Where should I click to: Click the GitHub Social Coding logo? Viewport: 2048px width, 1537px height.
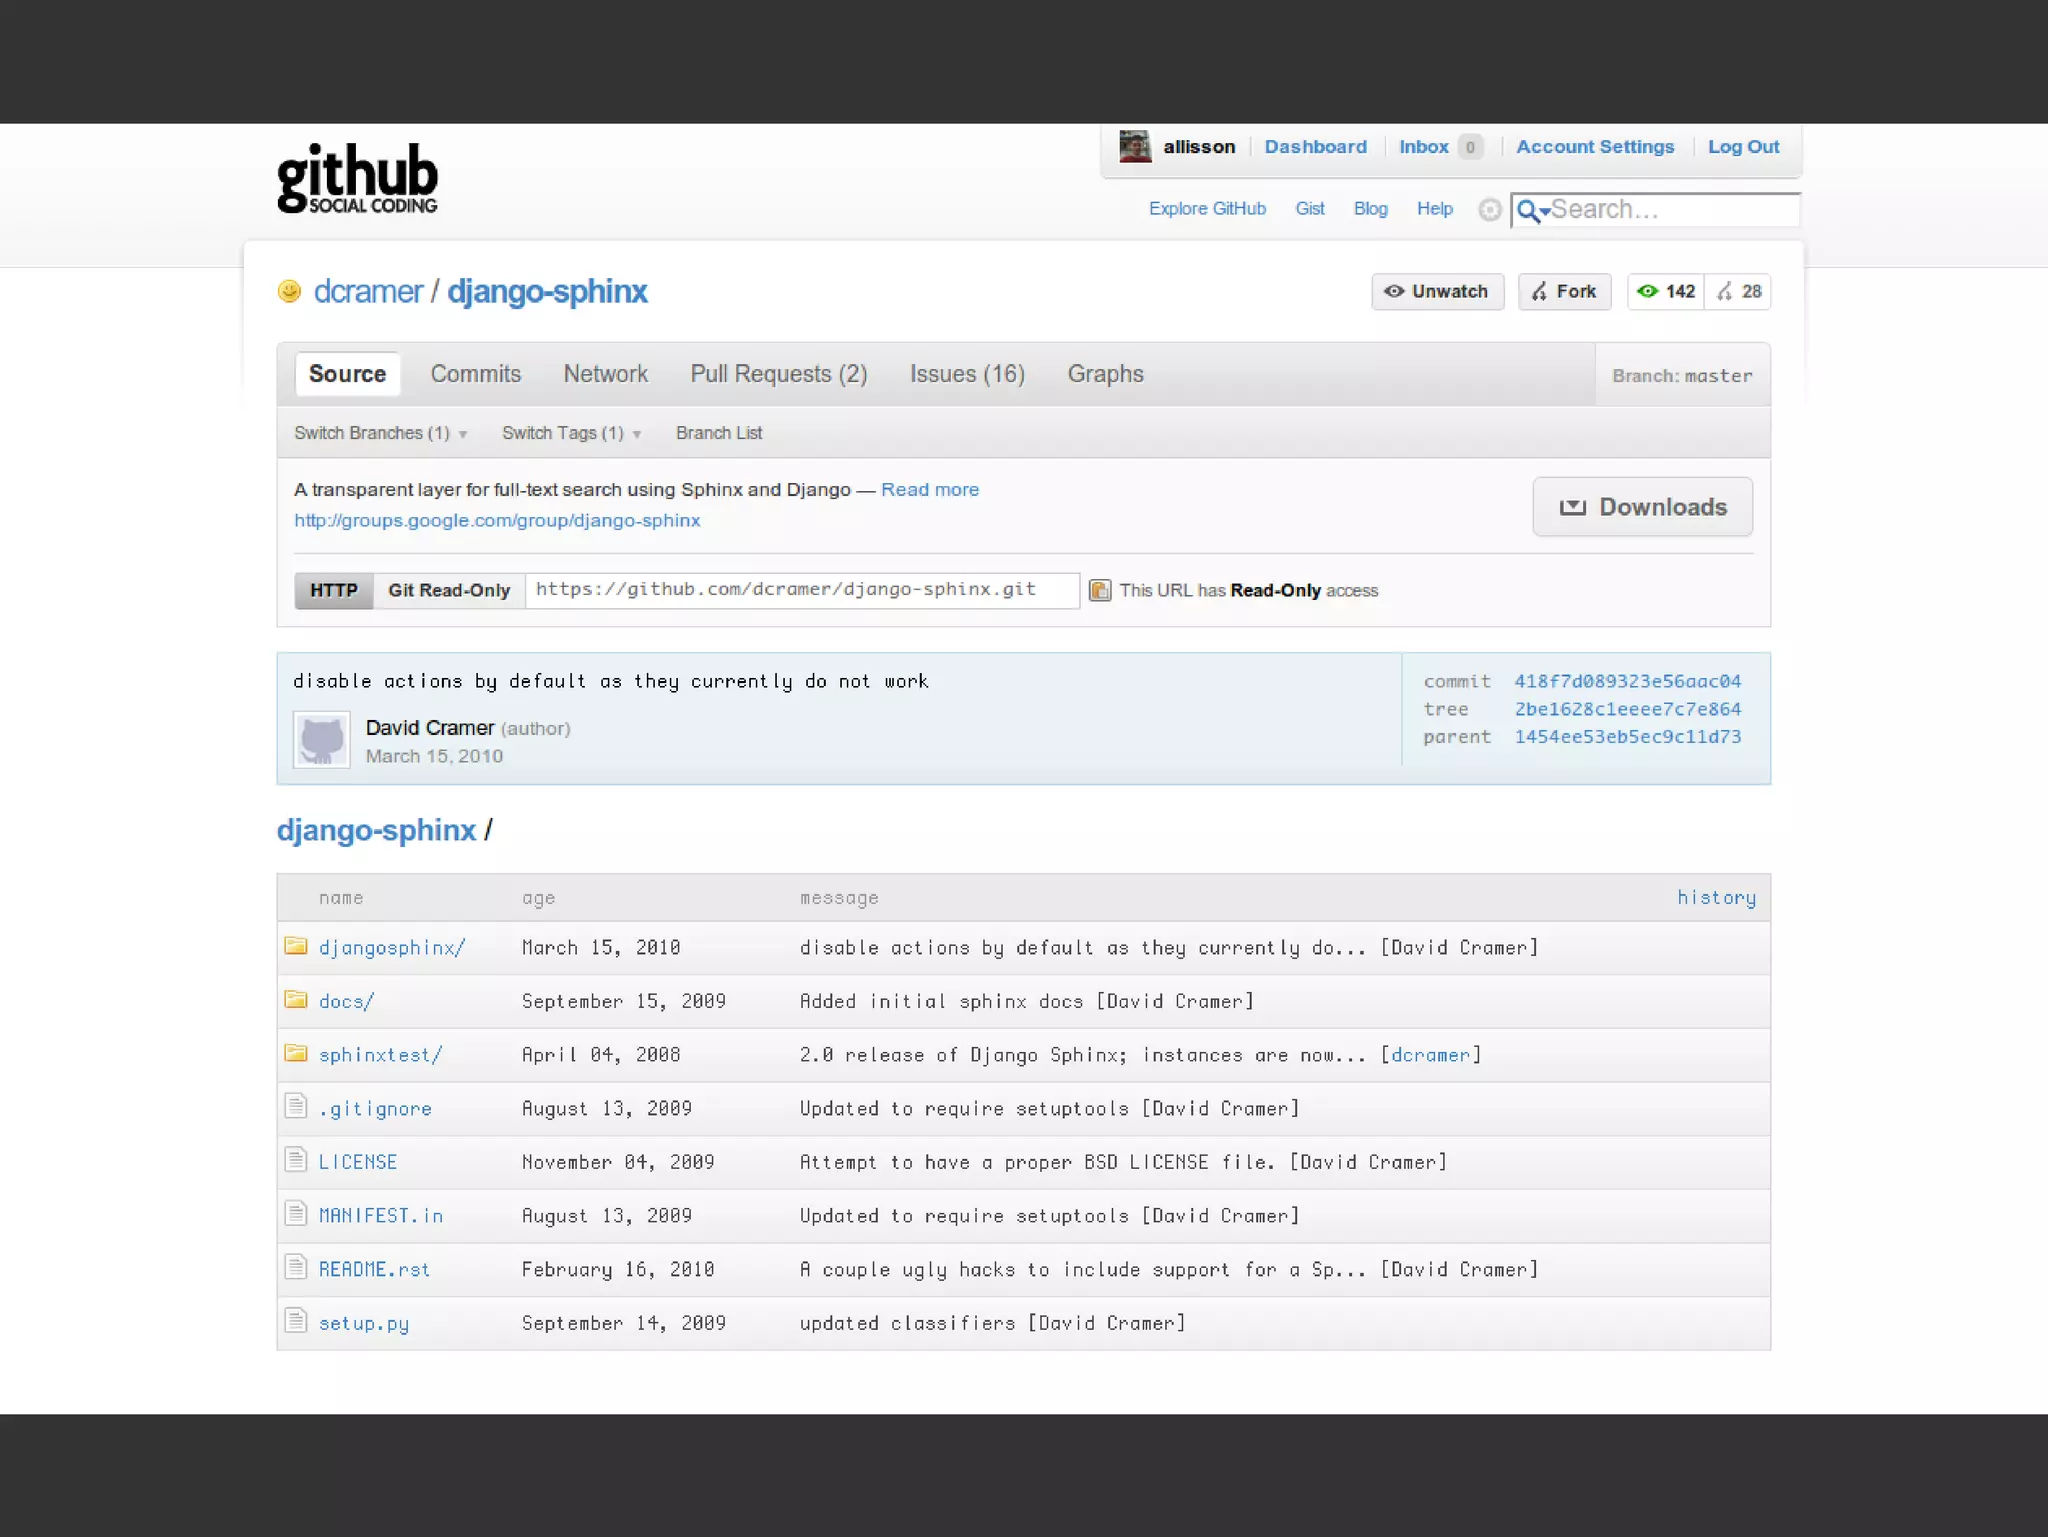point(357,179)
